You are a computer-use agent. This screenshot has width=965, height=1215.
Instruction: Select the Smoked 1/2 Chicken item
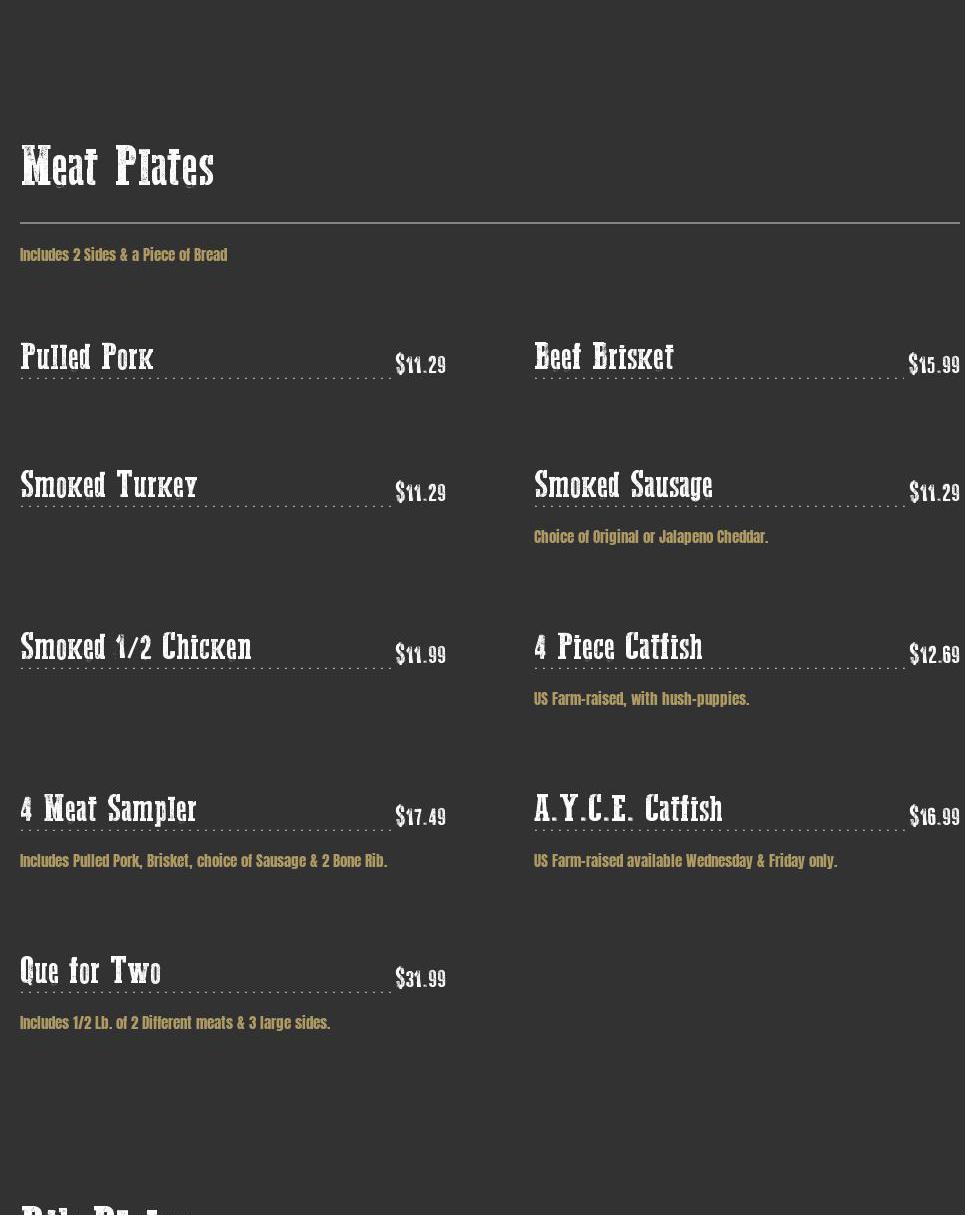pos(136,647)
